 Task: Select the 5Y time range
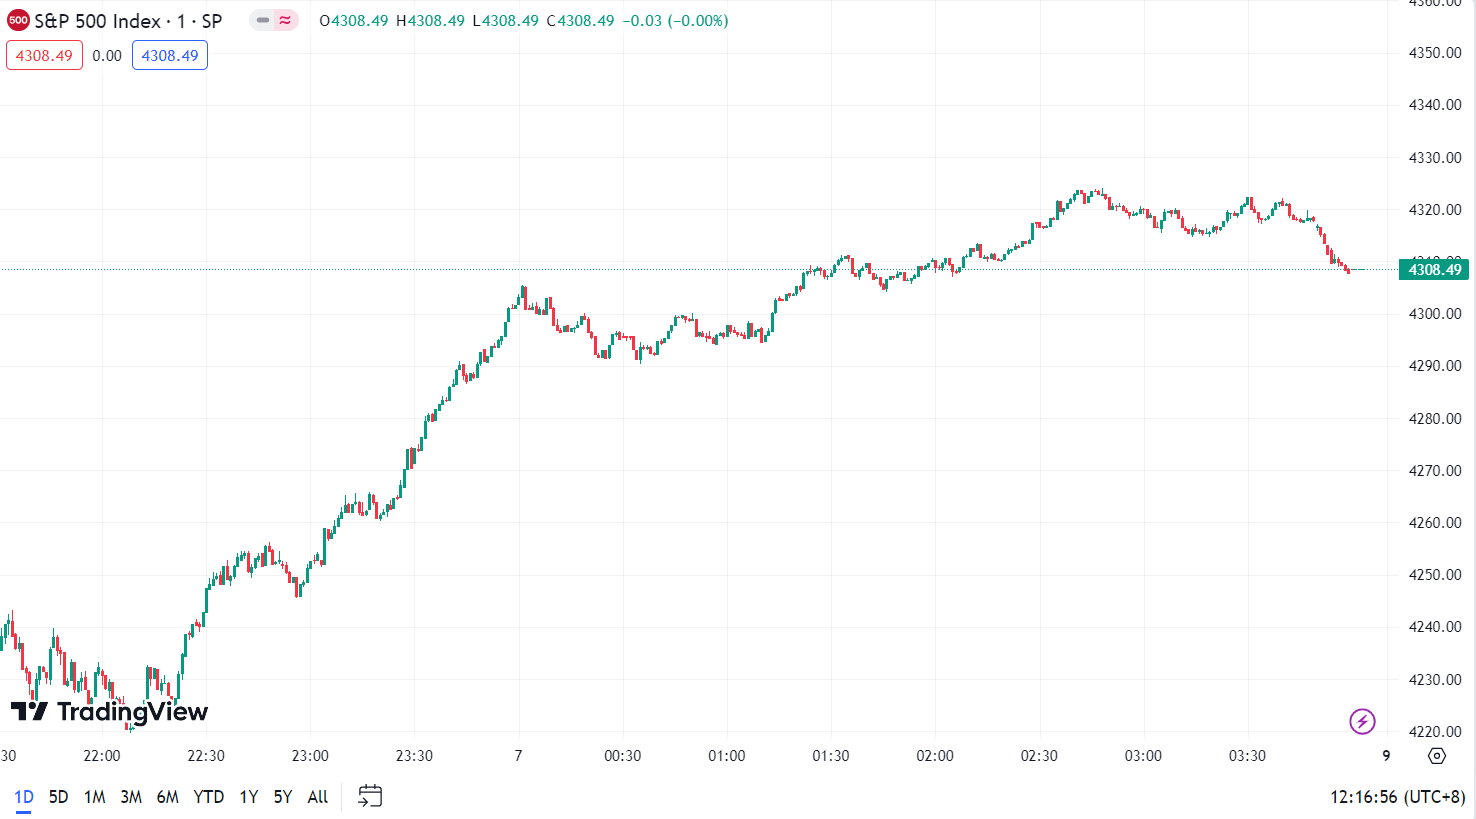[283, 797]
